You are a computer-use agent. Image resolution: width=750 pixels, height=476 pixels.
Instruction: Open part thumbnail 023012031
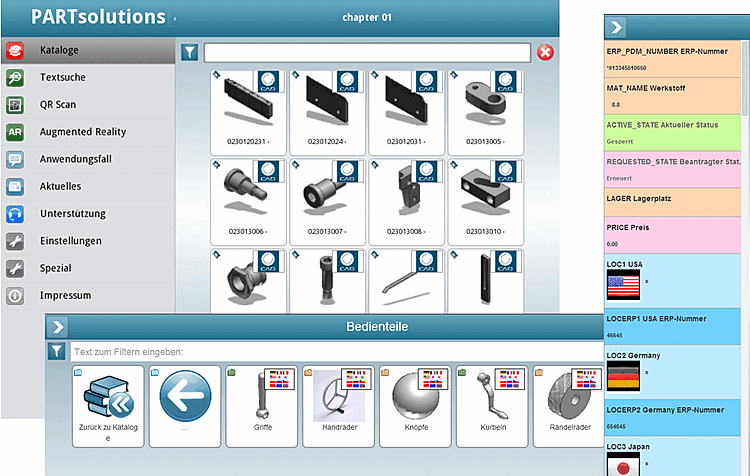[x=407, y=112]
